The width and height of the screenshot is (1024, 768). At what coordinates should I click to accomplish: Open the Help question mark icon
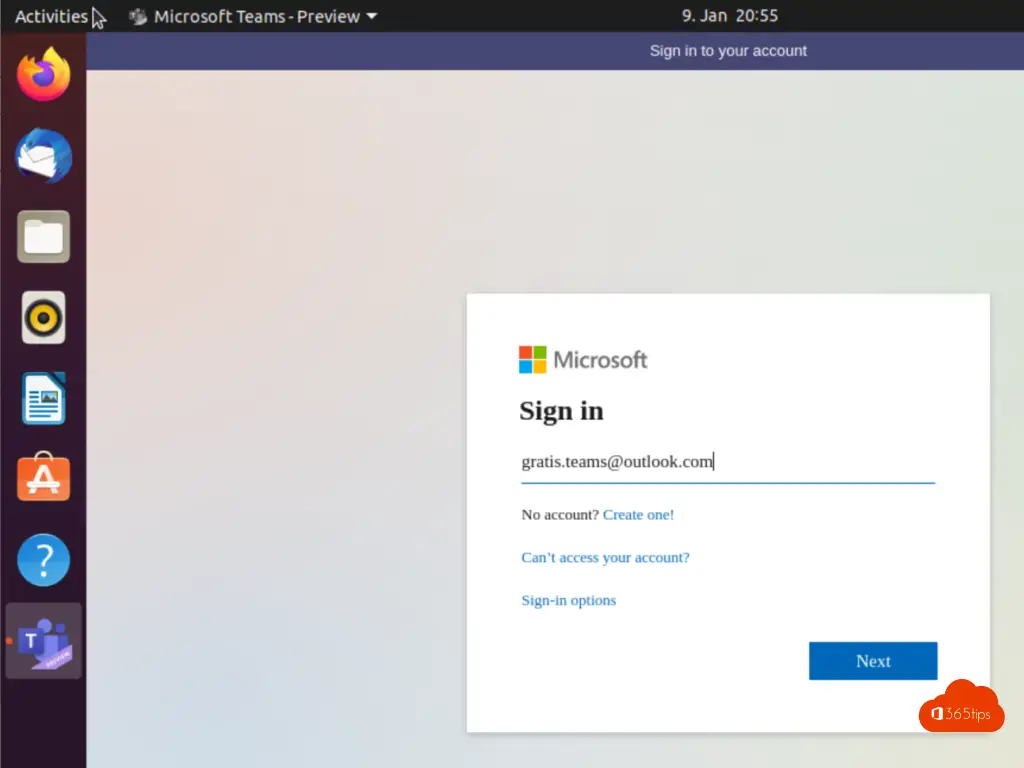[44, 560]
